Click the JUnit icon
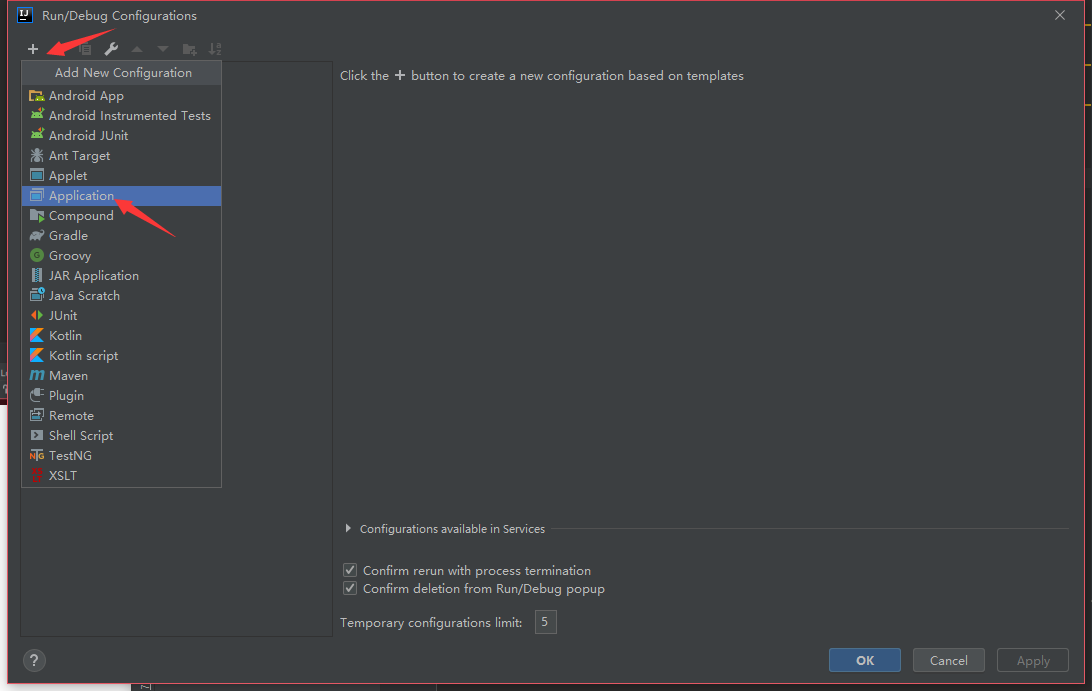The height and width of the screenshot is (691, 1092). tap(37, 315)
